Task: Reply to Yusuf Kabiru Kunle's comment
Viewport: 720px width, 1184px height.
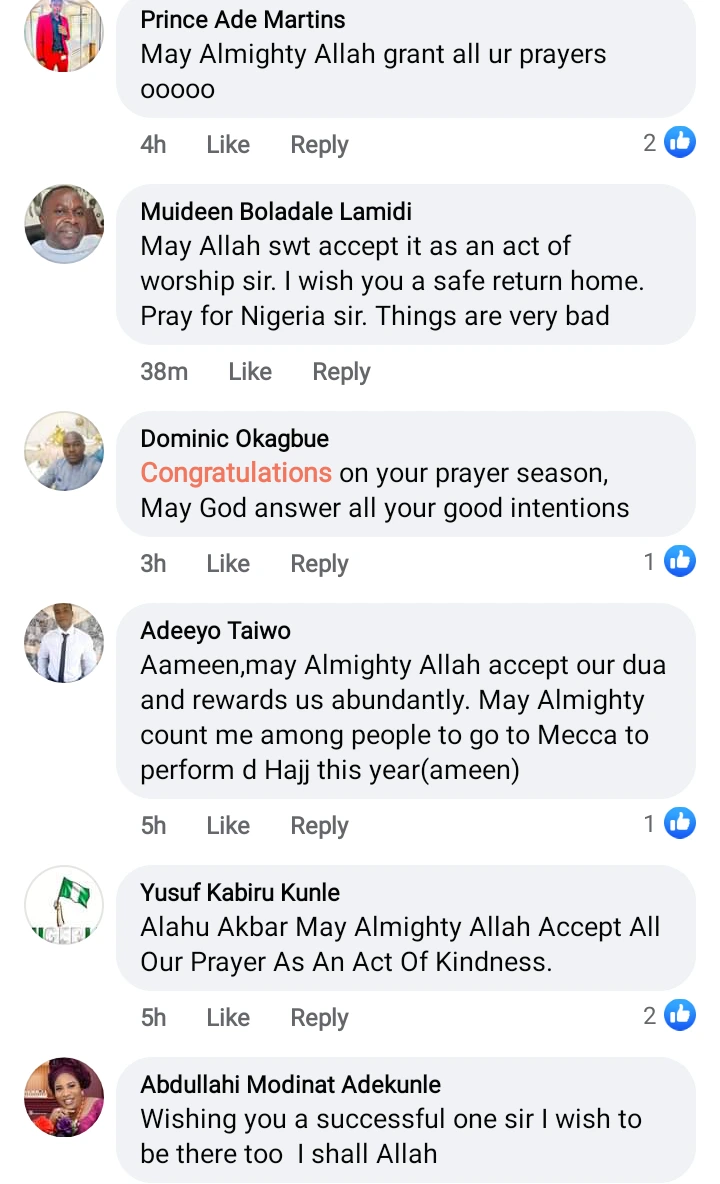Action: 319,1018
